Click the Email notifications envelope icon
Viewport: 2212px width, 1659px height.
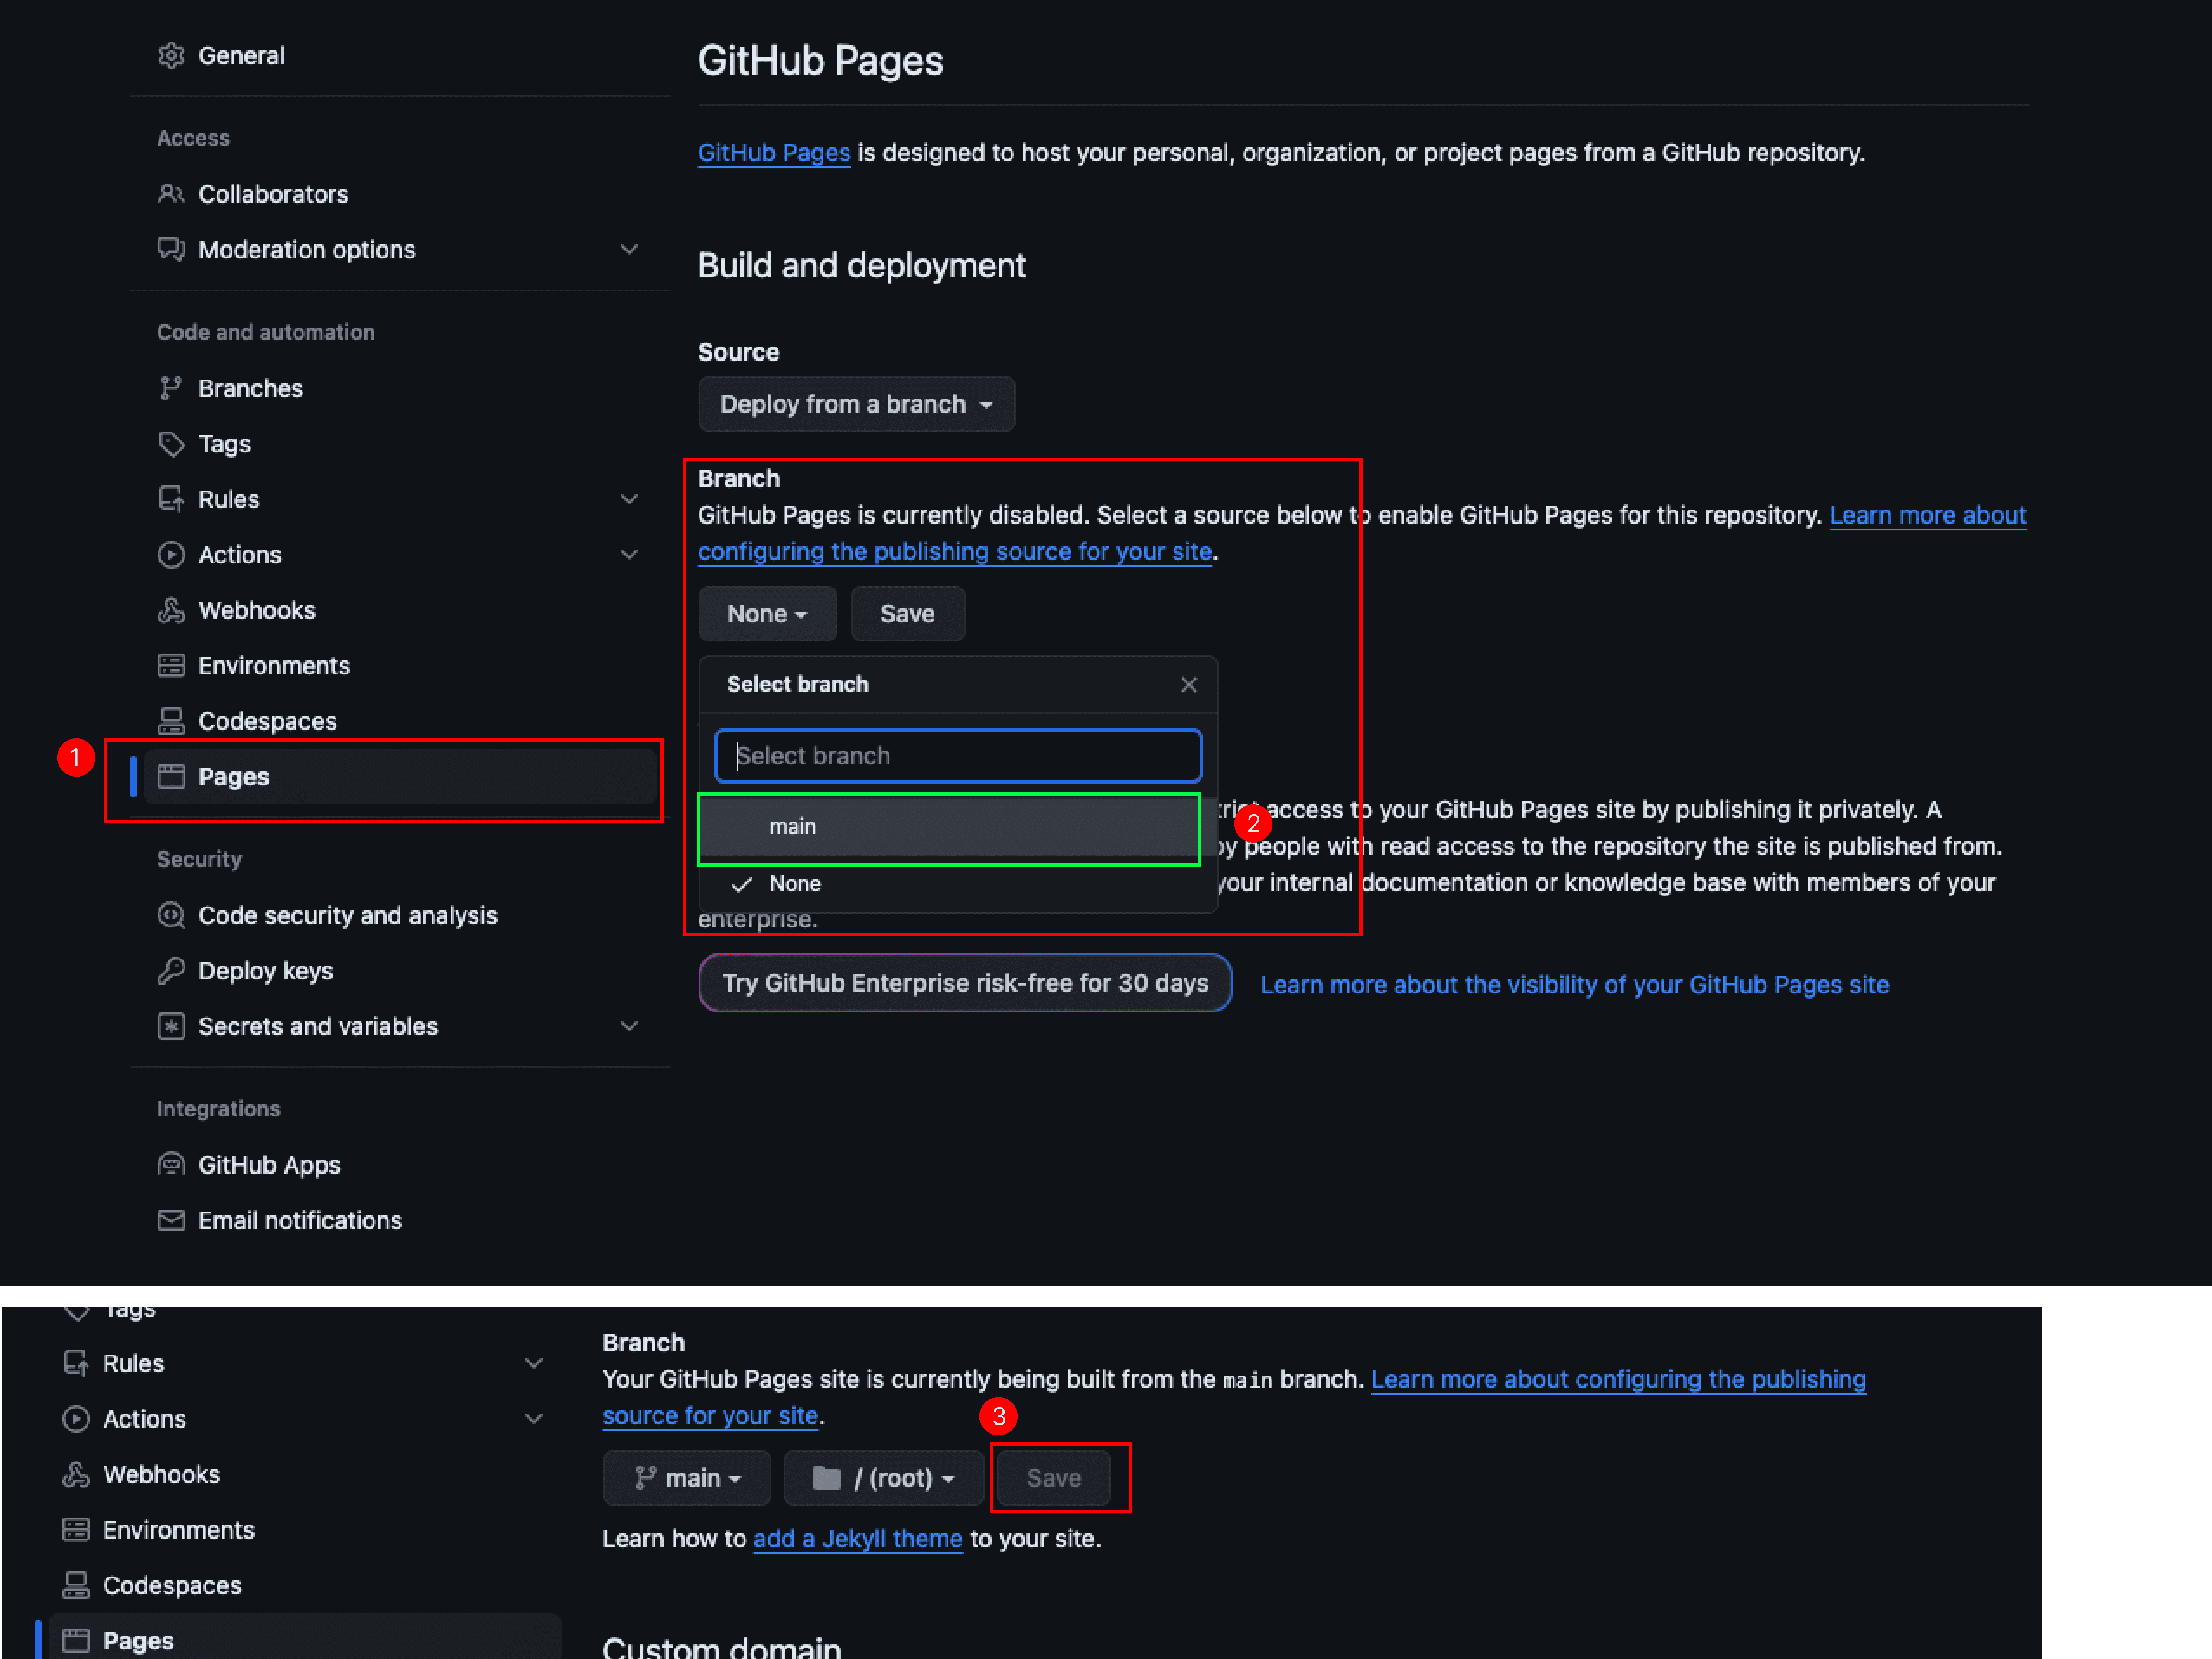[x=171, y=1220]
